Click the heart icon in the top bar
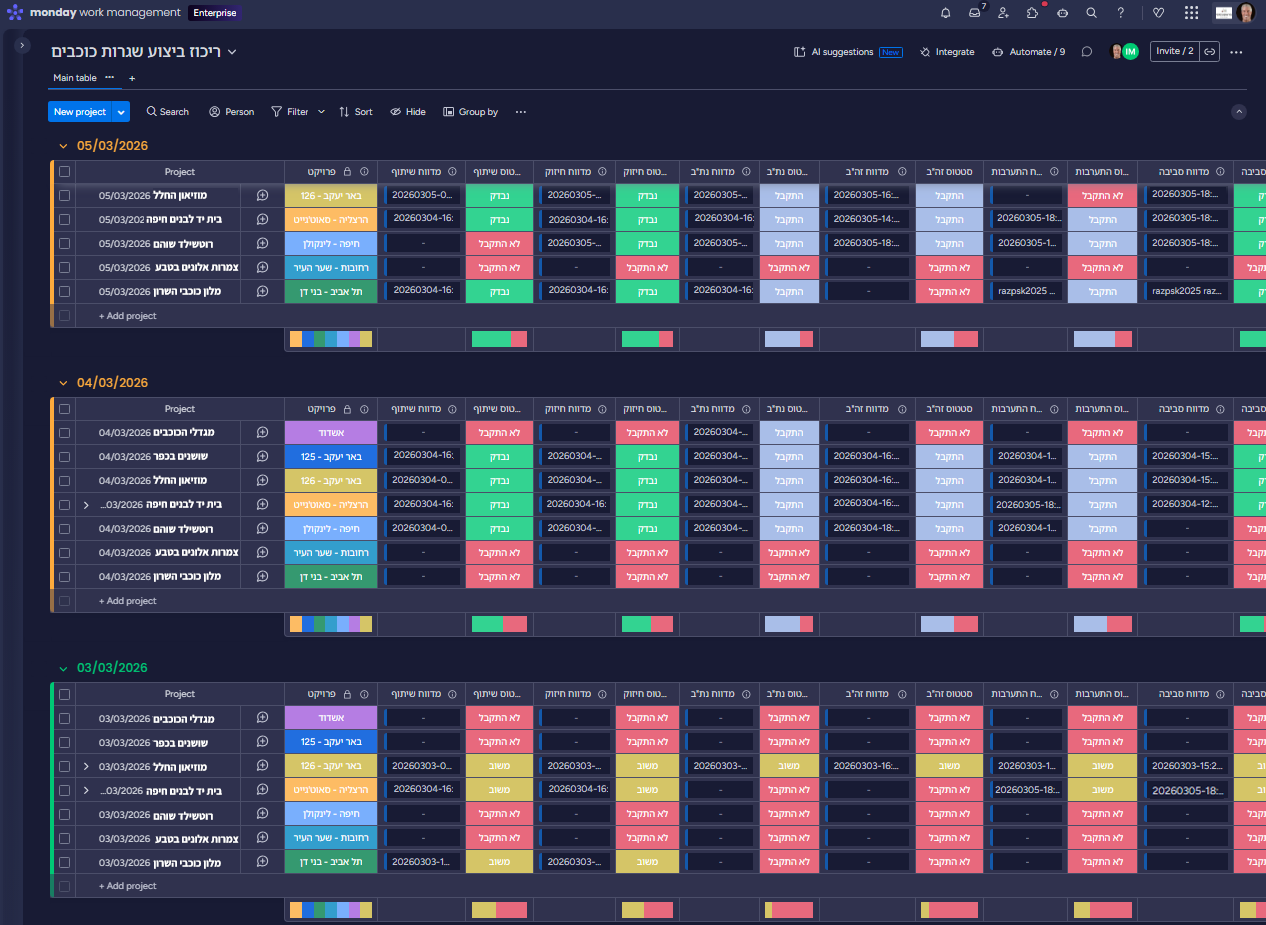Viewport: 1266px width, 925px height. [1159, 13]
